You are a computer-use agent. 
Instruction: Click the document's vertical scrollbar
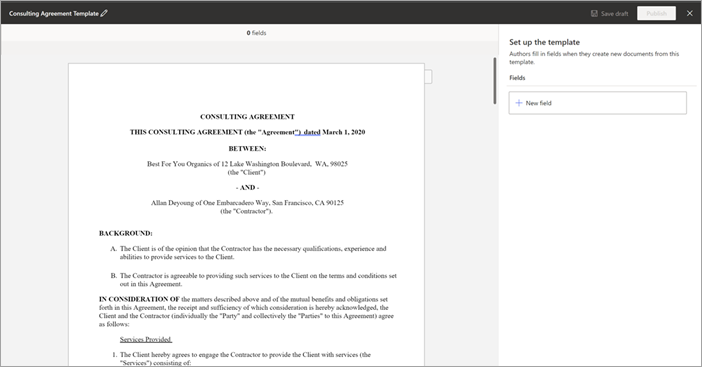(x=495, y=81)
